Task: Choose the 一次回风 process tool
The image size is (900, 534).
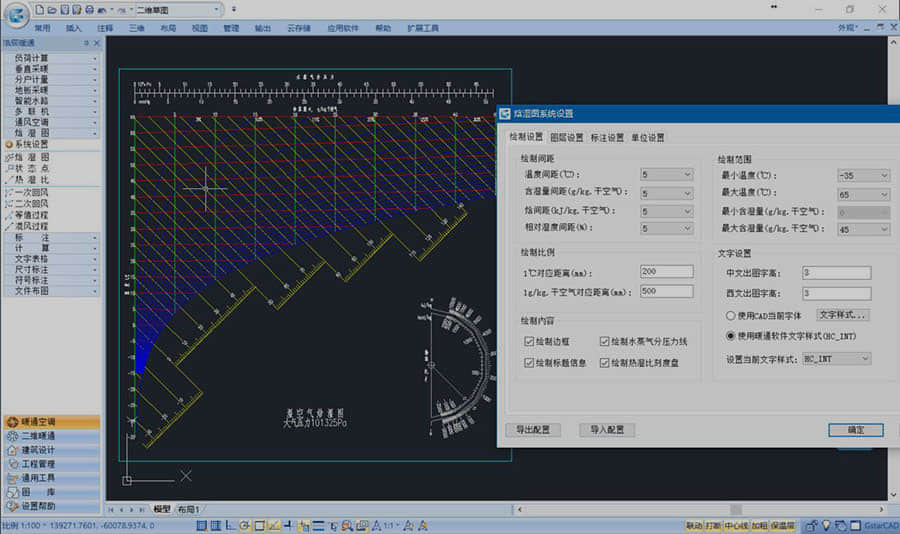Action: pyautogui.click(x=31, y=191)
